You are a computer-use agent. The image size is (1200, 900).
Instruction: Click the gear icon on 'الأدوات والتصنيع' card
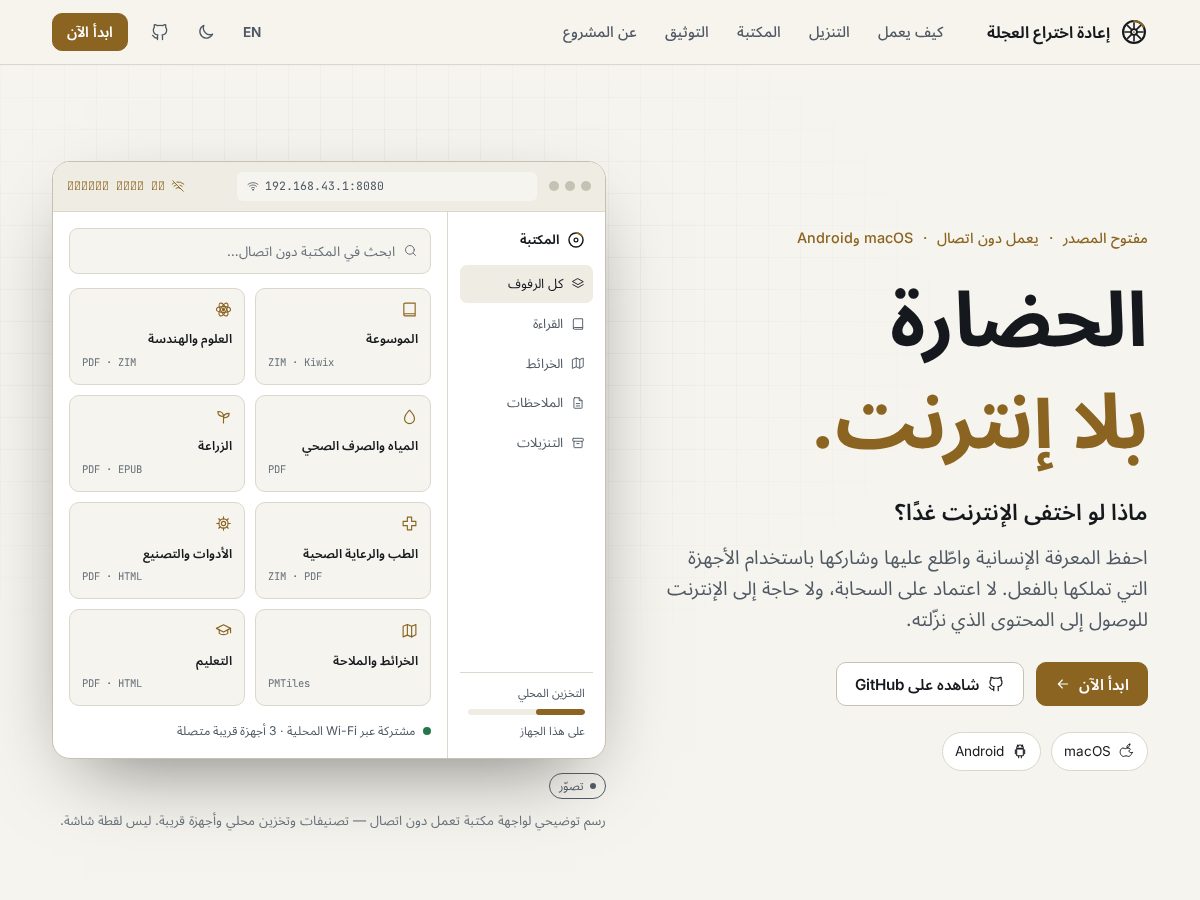223,524
